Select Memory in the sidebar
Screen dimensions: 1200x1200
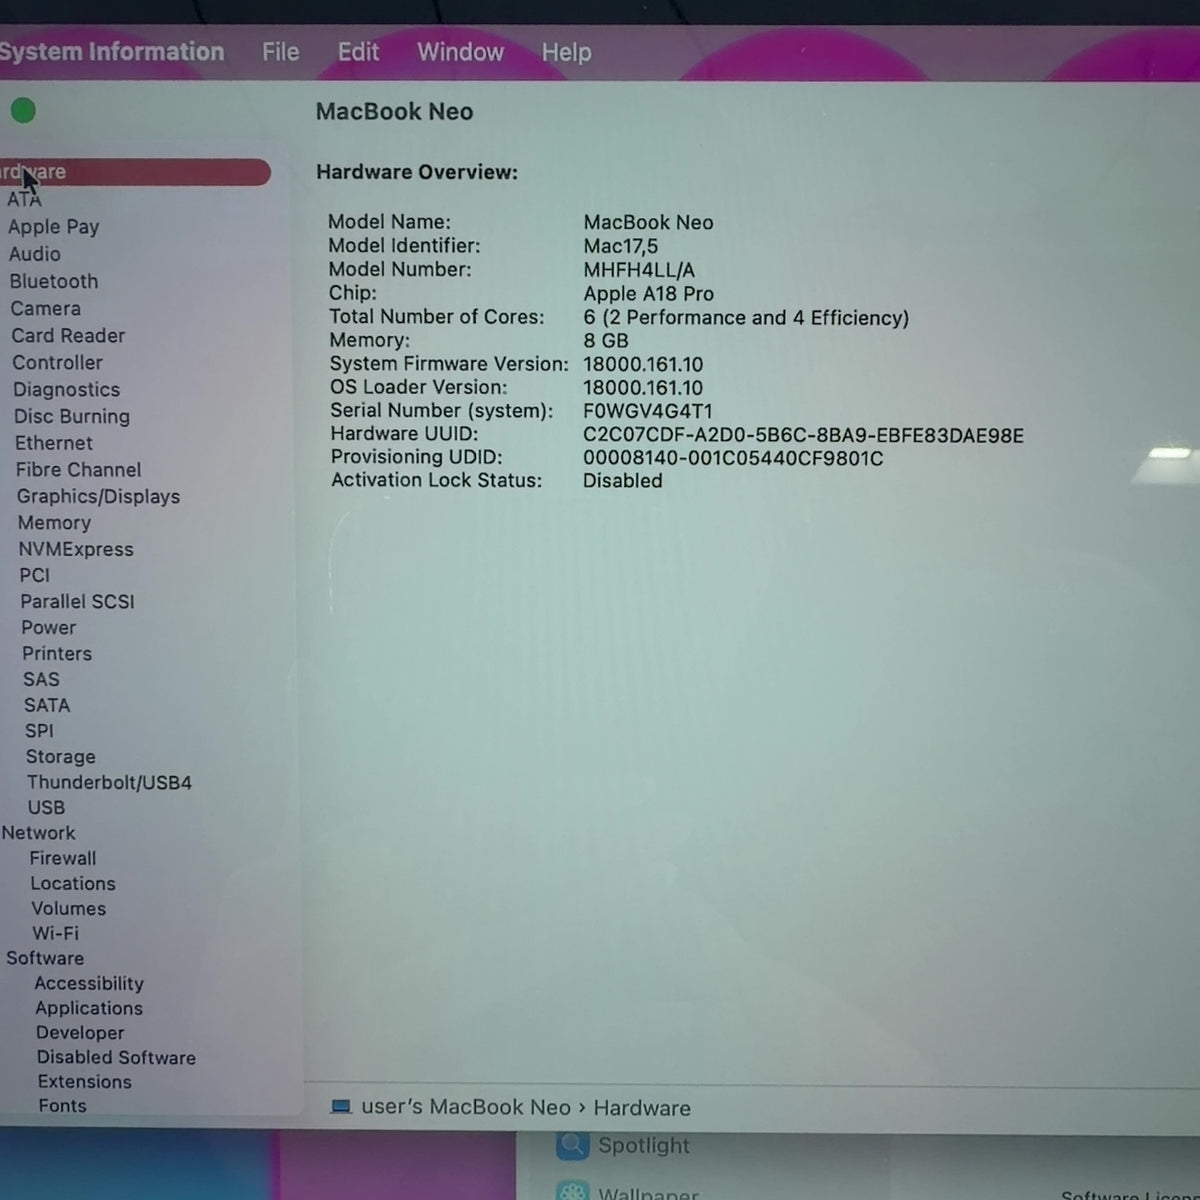pos(55,522)
